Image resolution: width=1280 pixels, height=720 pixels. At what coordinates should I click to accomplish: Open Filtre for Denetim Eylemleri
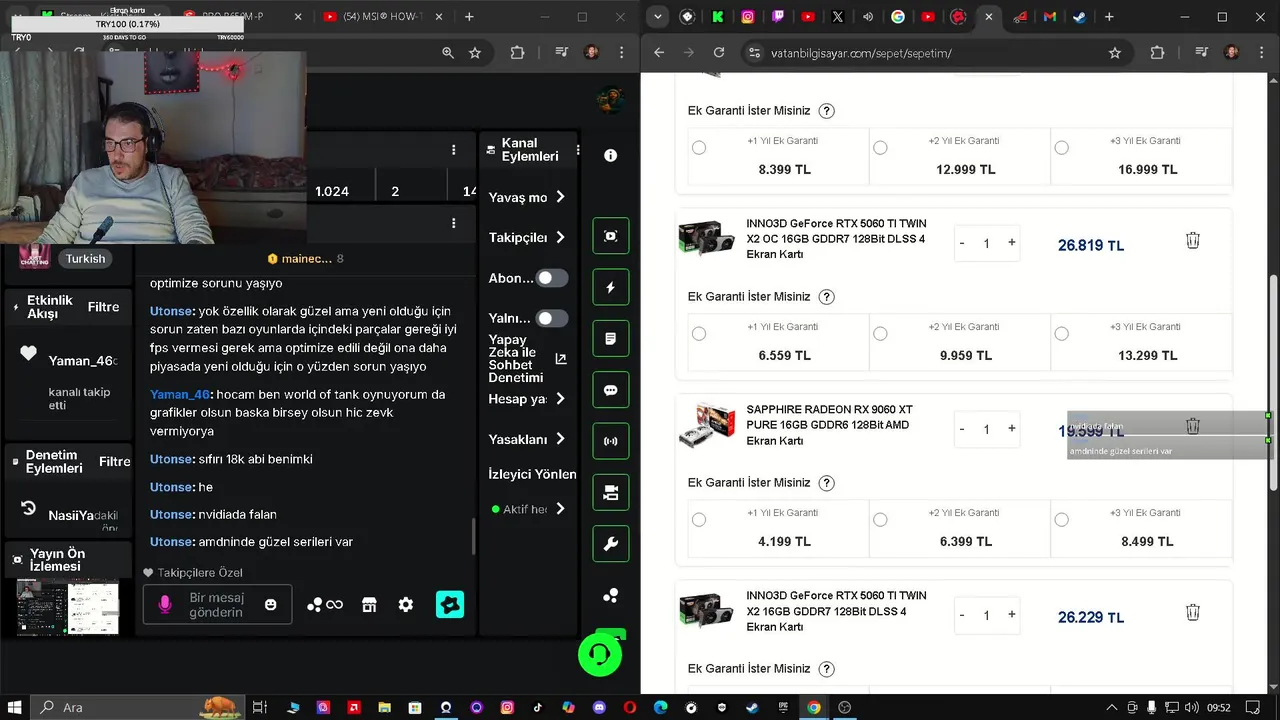(x=115, y=461)
